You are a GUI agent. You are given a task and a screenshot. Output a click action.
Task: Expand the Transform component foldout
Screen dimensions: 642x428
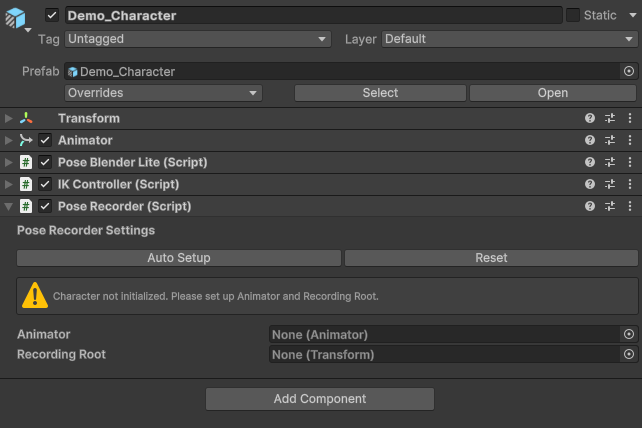pyautogui.click(x=9, y=118)
